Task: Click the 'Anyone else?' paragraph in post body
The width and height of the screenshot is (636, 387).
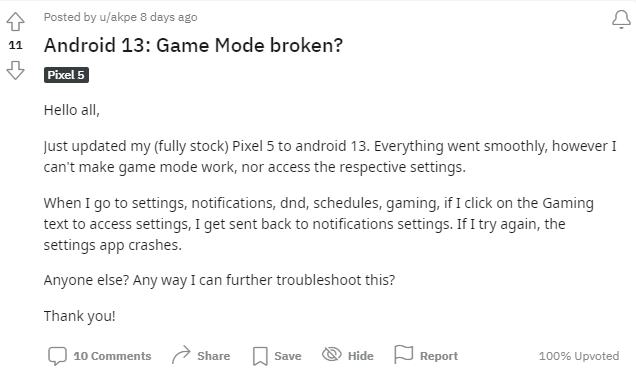Action: pos(219,280)
